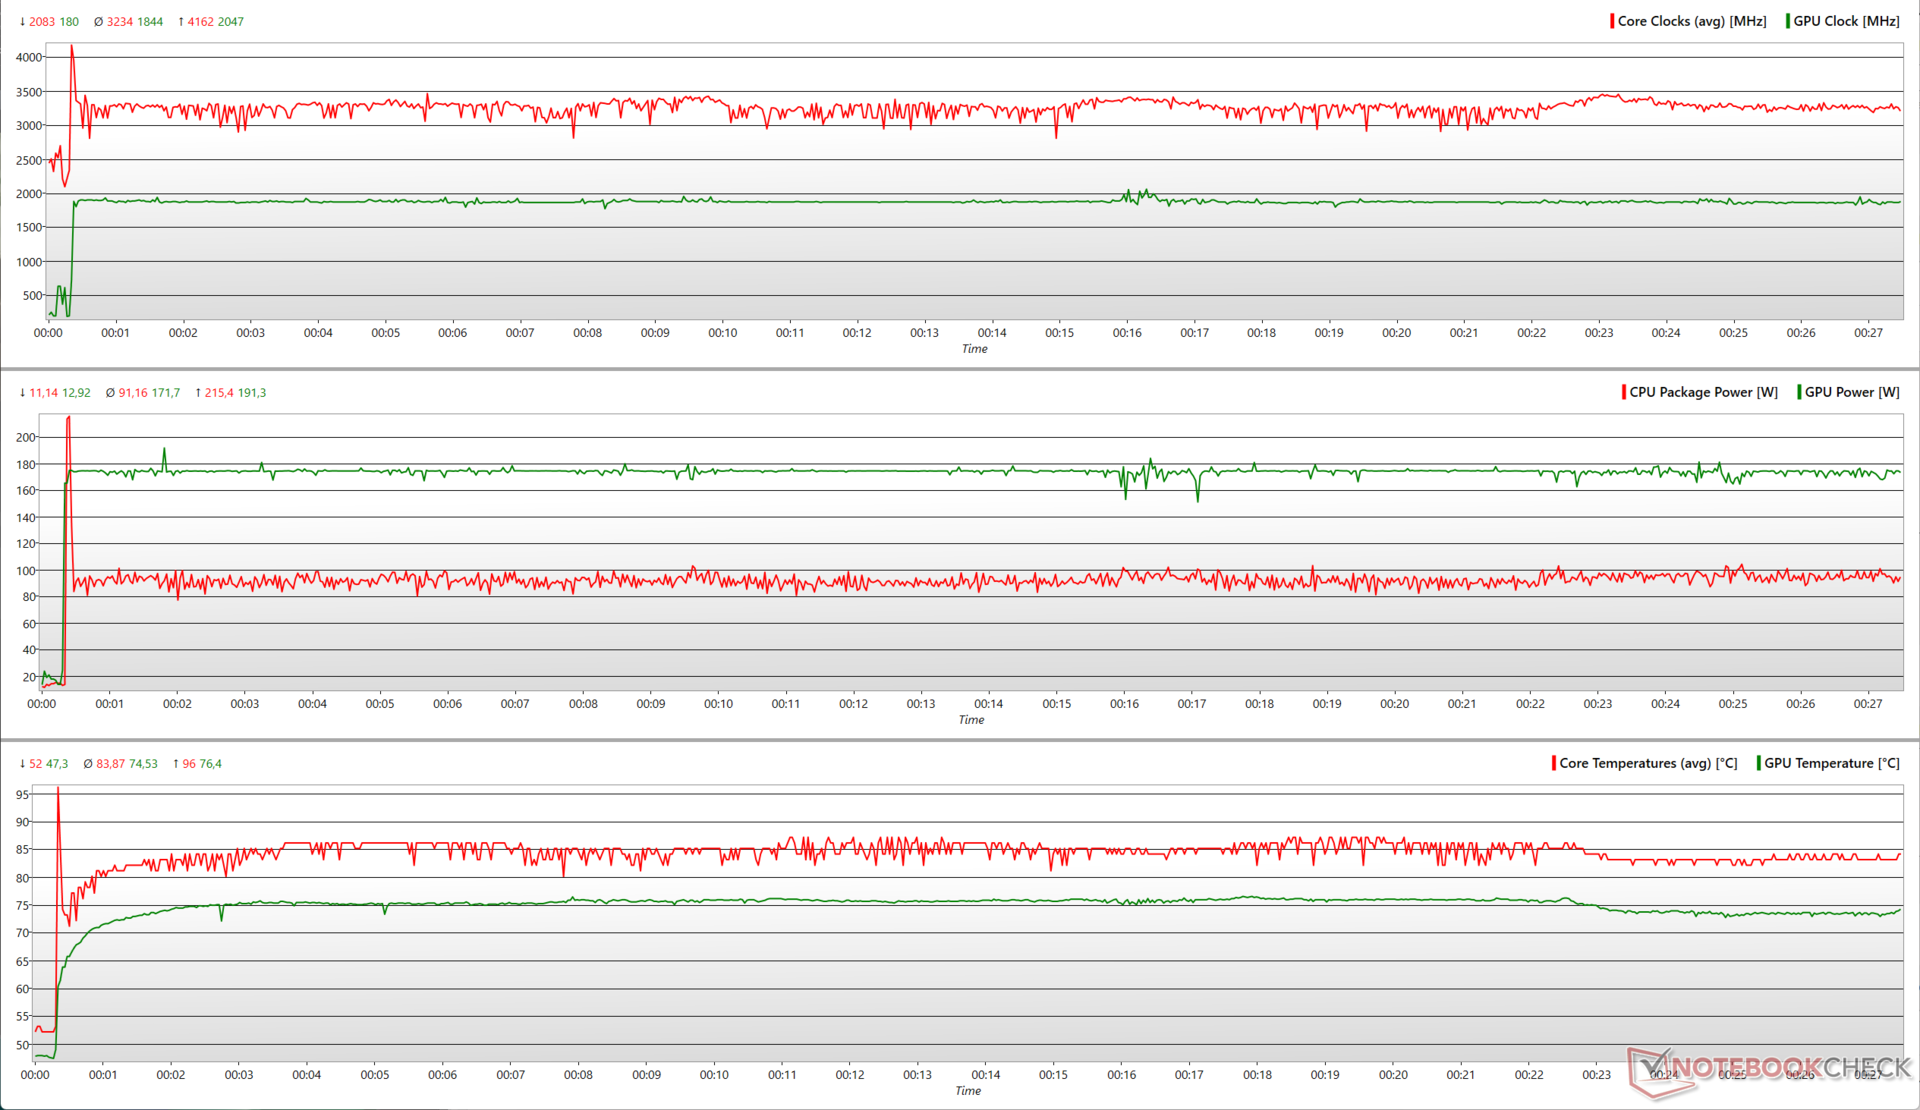Click the 4000 label on the clock chart y-axis

point(29,57)
